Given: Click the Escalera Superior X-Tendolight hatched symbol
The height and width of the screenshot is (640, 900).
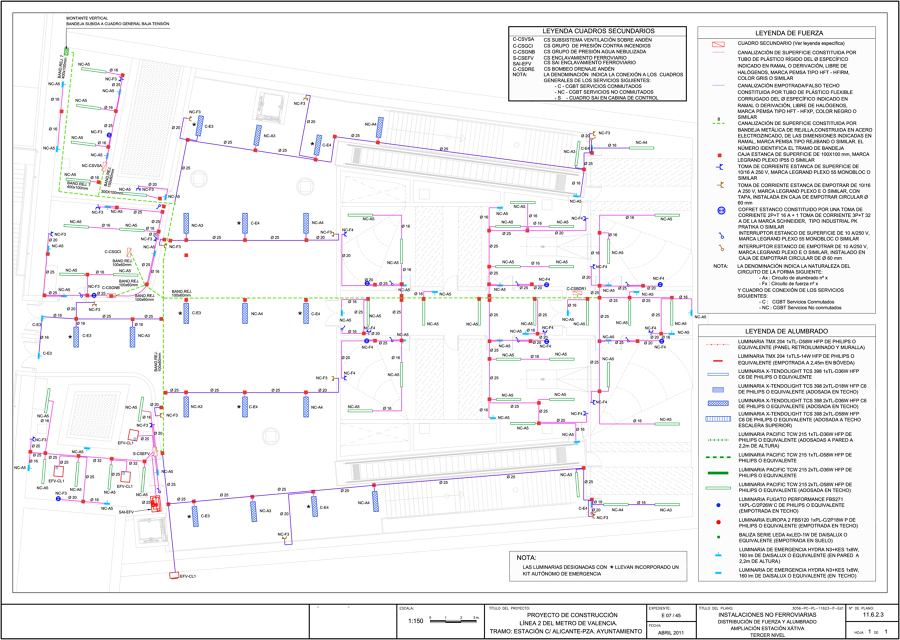Looking at the screenshot, I should [x=716, y=419].
